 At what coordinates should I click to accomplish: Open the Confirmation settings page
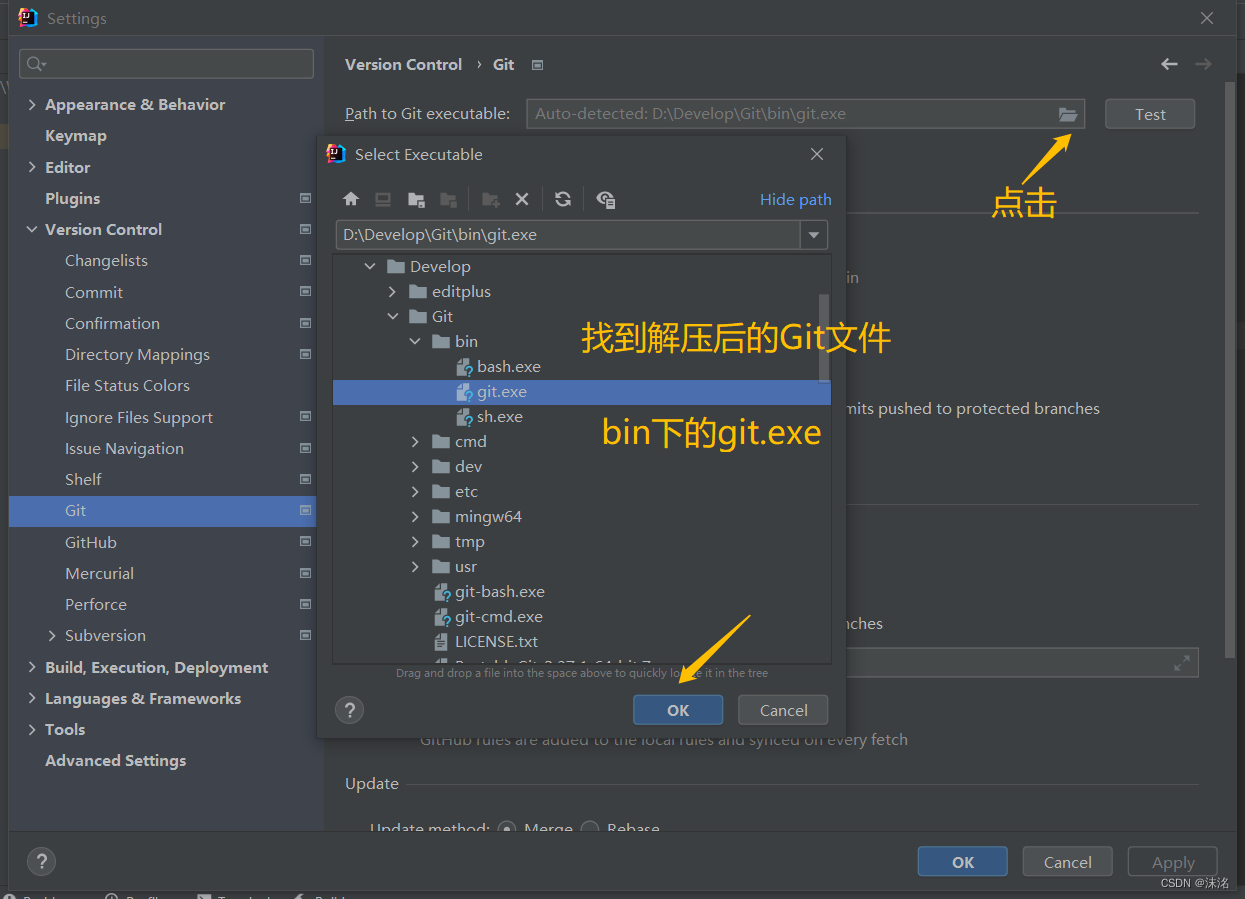(x=112, y=323)
